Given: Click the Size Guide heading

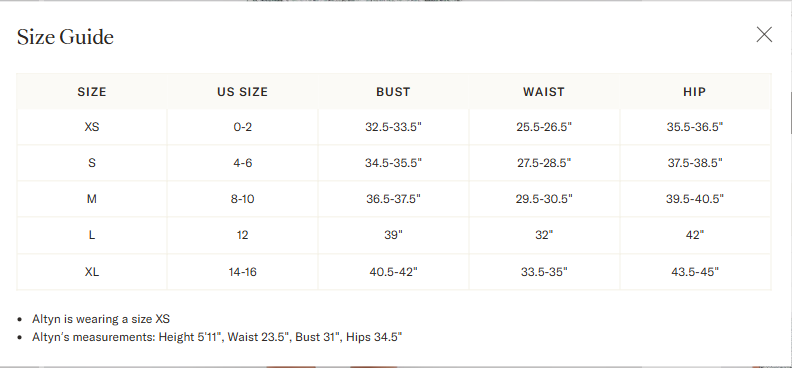Looking at the screenshot, I should (65, 37).
